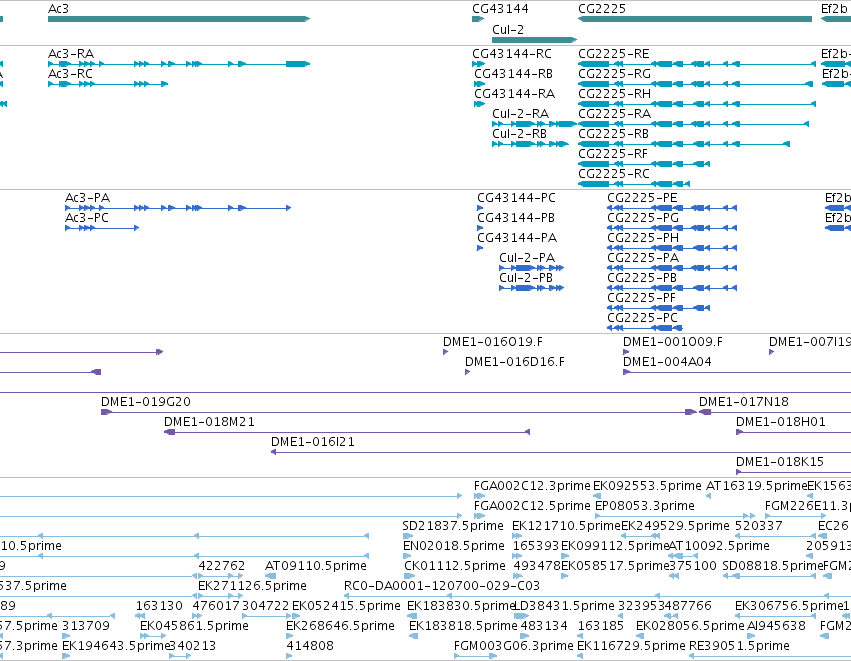Select protein CG2225-PA
This screenshot has height=661, width=851.
643,258
